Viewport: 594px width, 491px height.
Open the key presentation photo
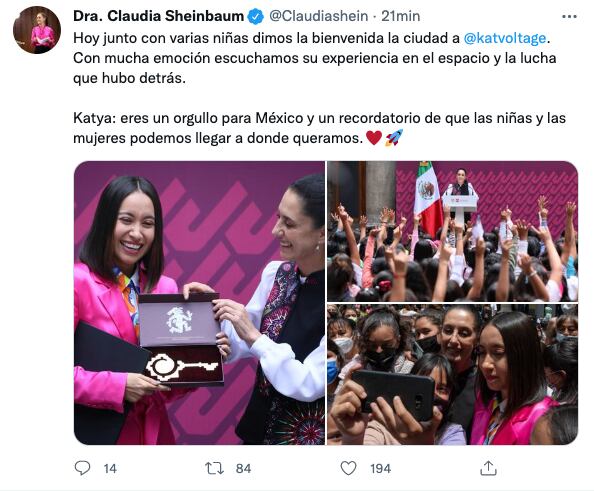coord(199,303)
